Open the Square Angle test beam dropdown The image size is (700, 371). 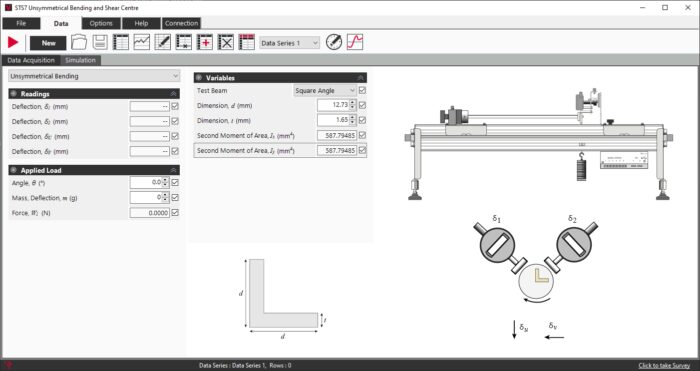point(325,90)
